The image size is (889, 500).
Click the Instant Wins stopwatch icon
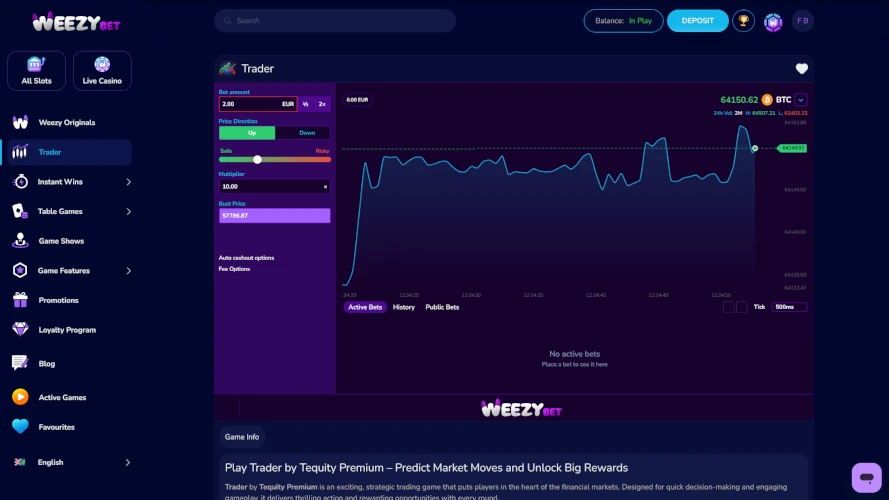tap(20, 181)
